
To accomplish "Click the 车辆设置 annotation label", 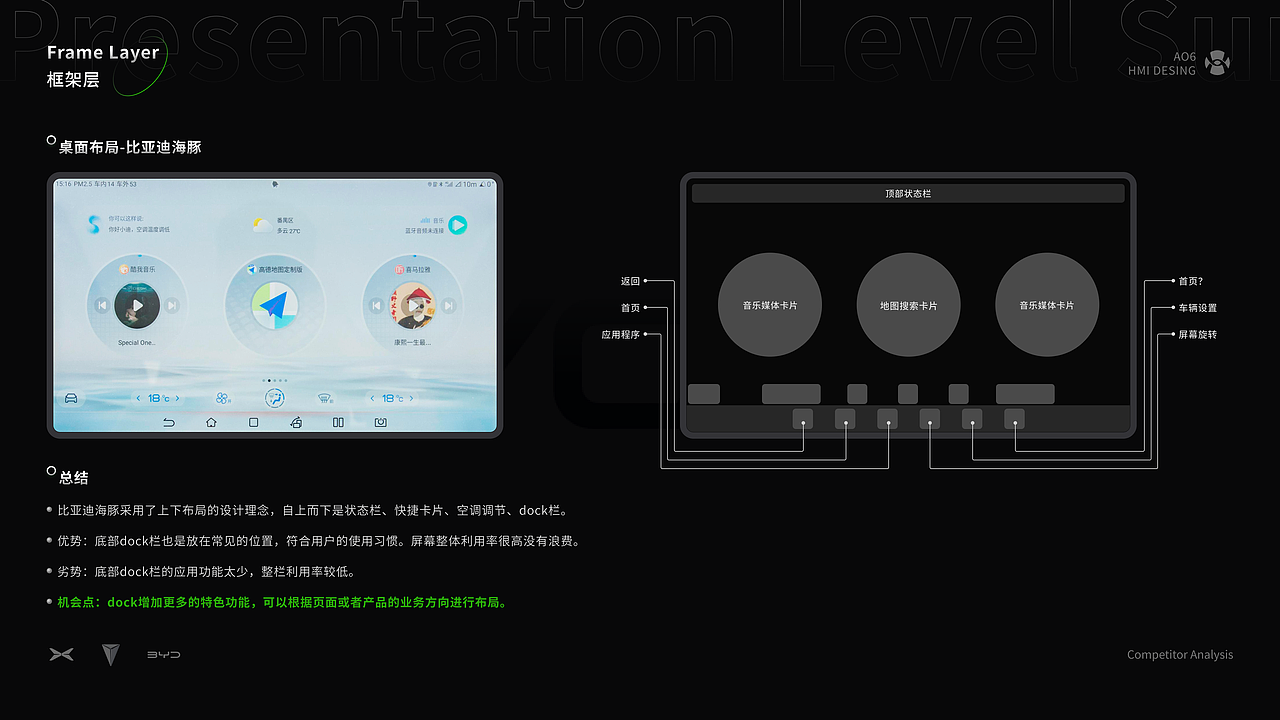I will pos(1198,308).
